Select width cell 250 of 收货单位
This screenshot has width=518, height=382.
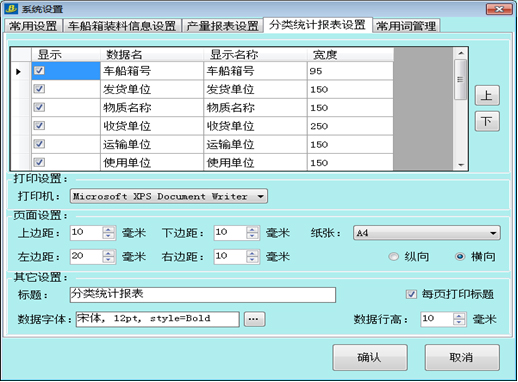pos(350,126)
